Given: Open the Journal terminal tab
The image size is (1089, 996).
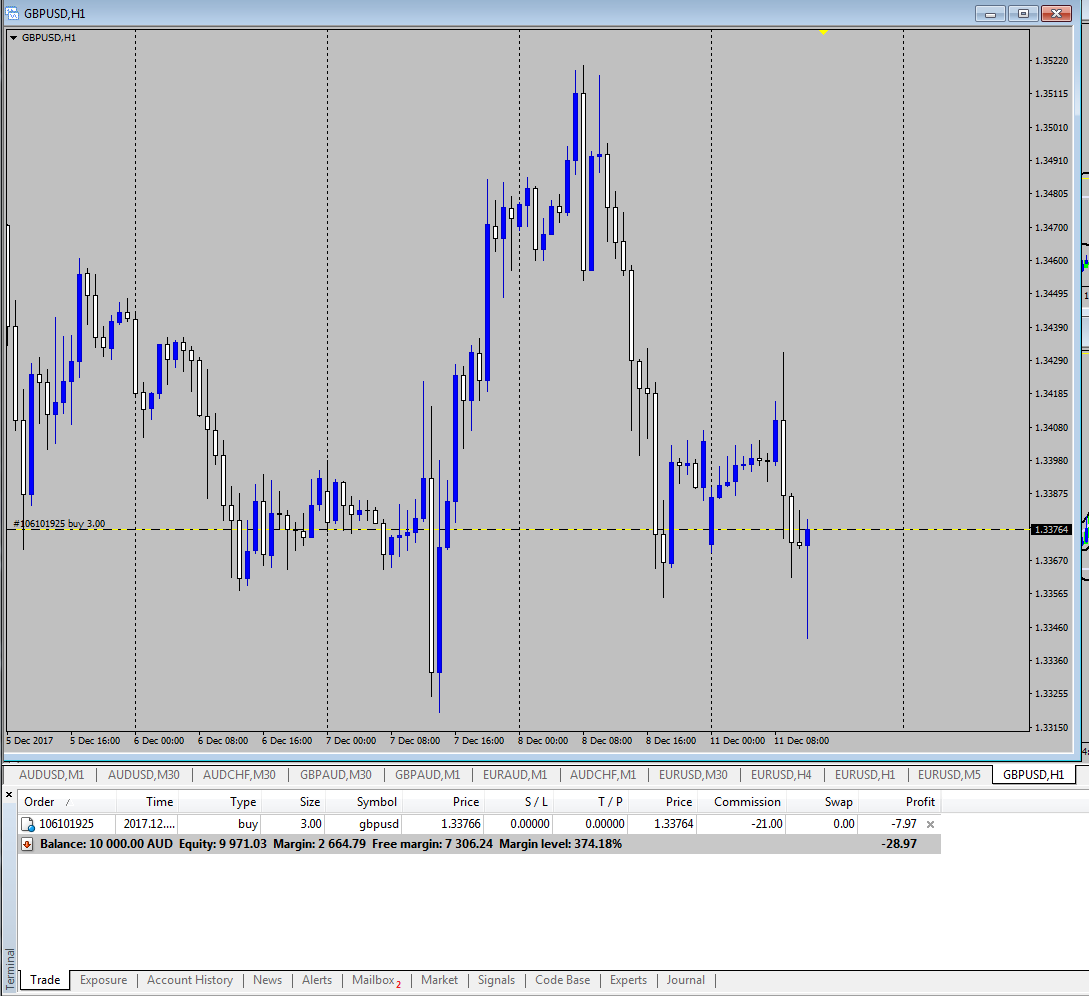Looking at the screenshot, I should (x=685, y=980).
